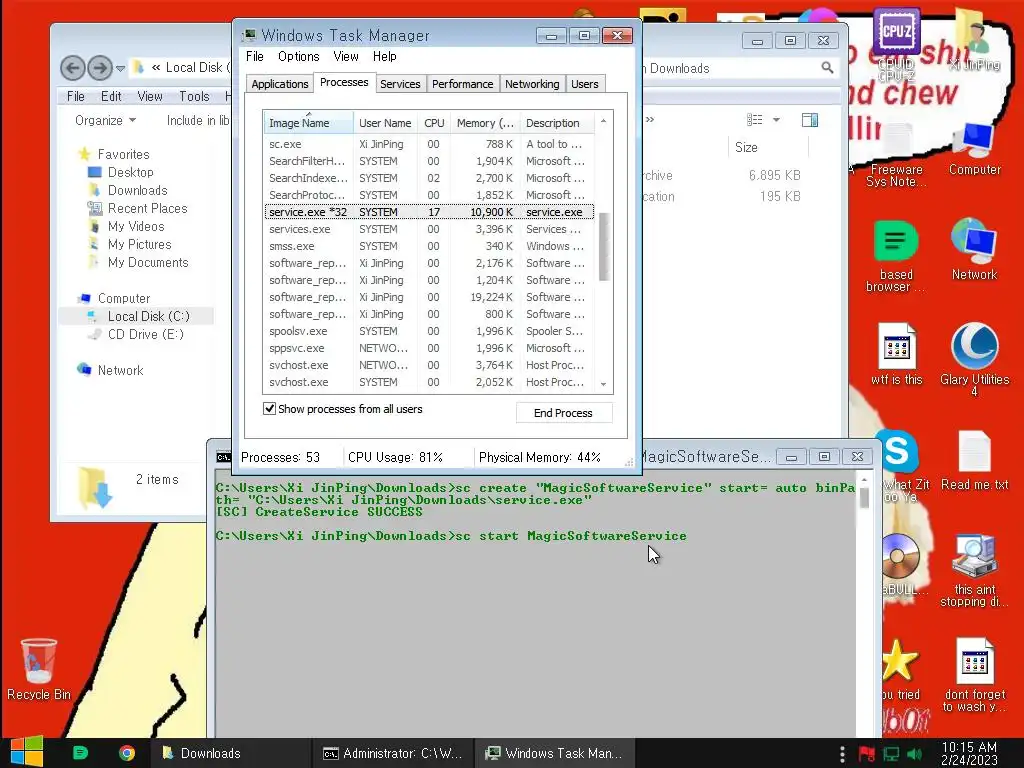Switch to the Applications tab
Screen dimensions: 1024x768
point(280,84)
